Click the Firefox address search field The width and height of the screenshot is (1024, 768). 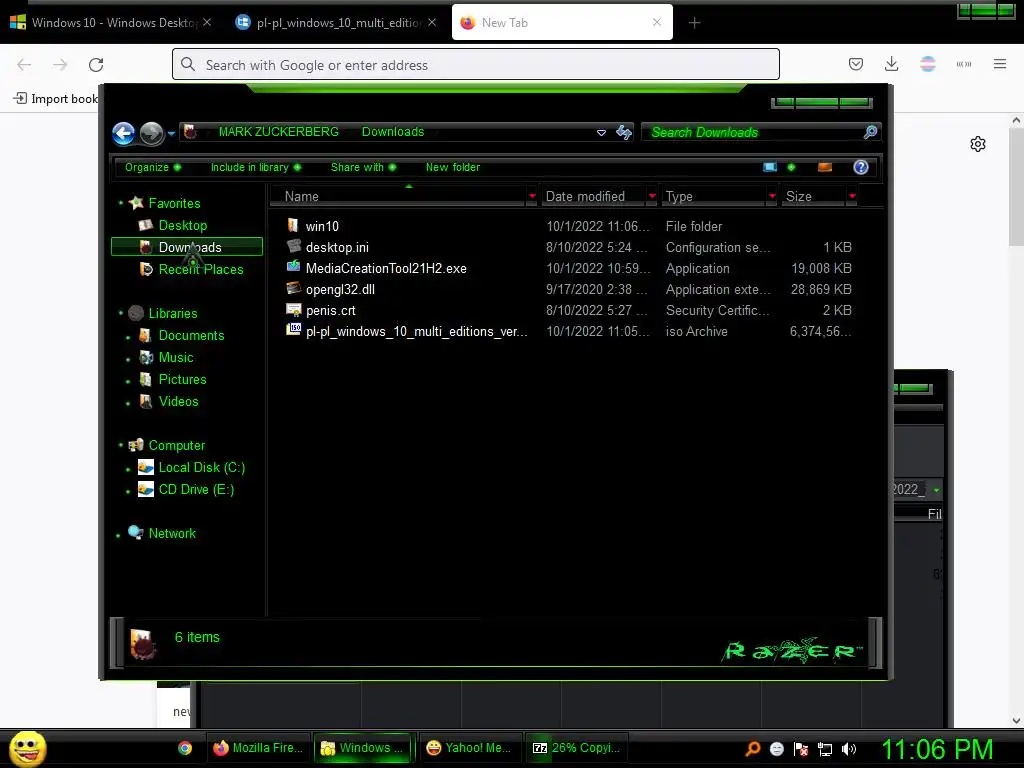click(x=475, y=65)
